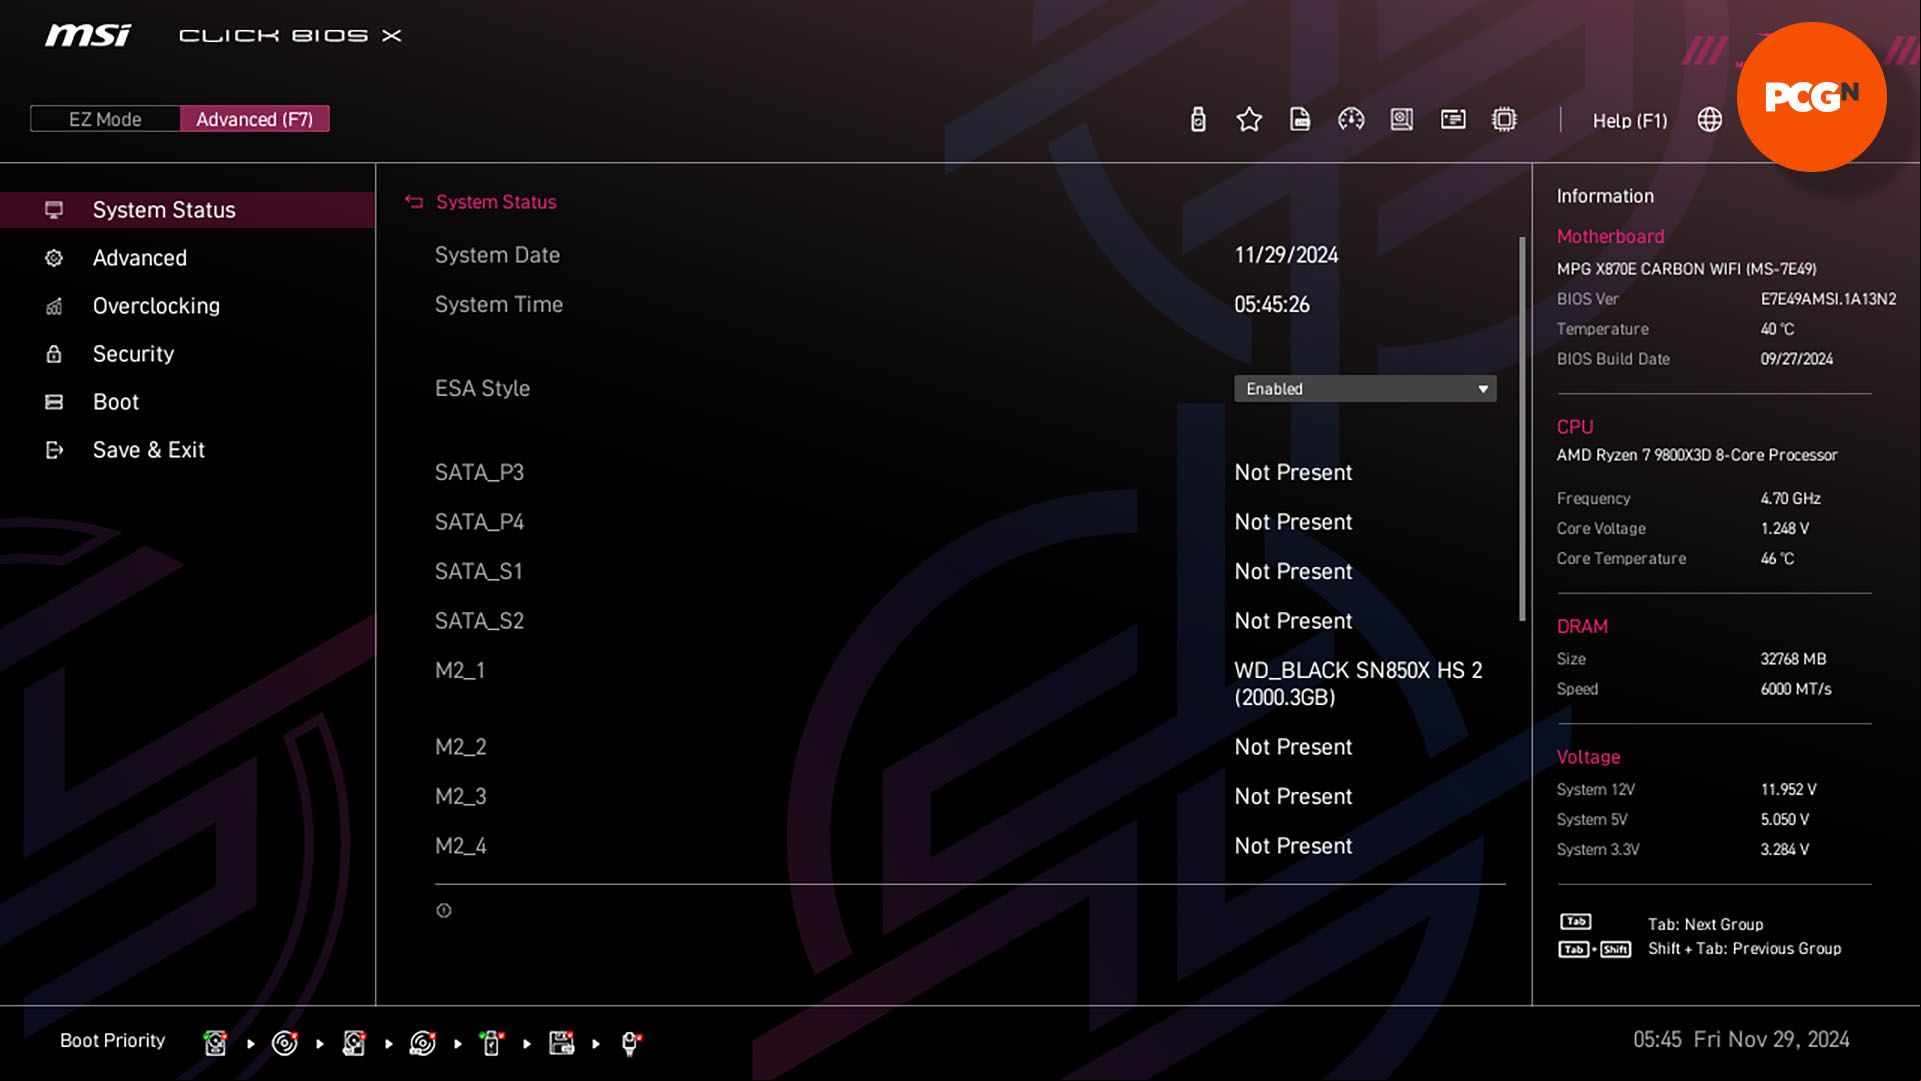Select the Advanced (F7) mode tab
The height and width of the screenshot is (1081, 1921).
(255, 119)
